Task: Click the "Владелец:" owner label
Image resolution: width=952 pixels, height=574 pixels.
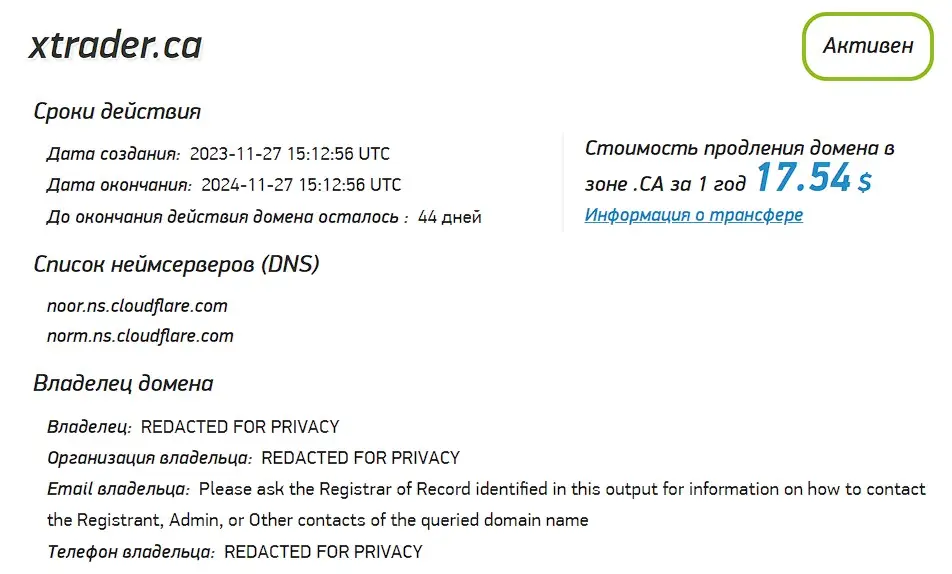Action: pyautogui.click(x=89, y=427)
